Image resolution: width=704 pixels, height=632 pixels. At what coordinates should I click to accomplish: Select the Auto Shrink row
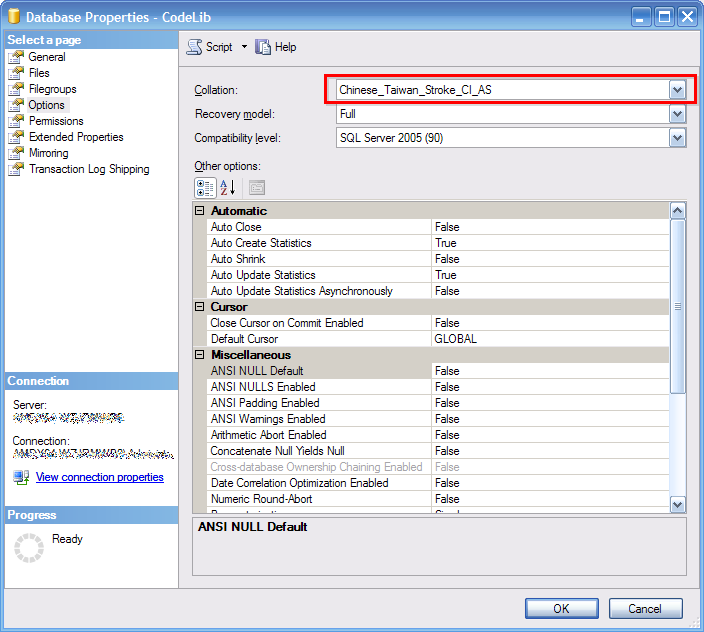pos(438,259)
